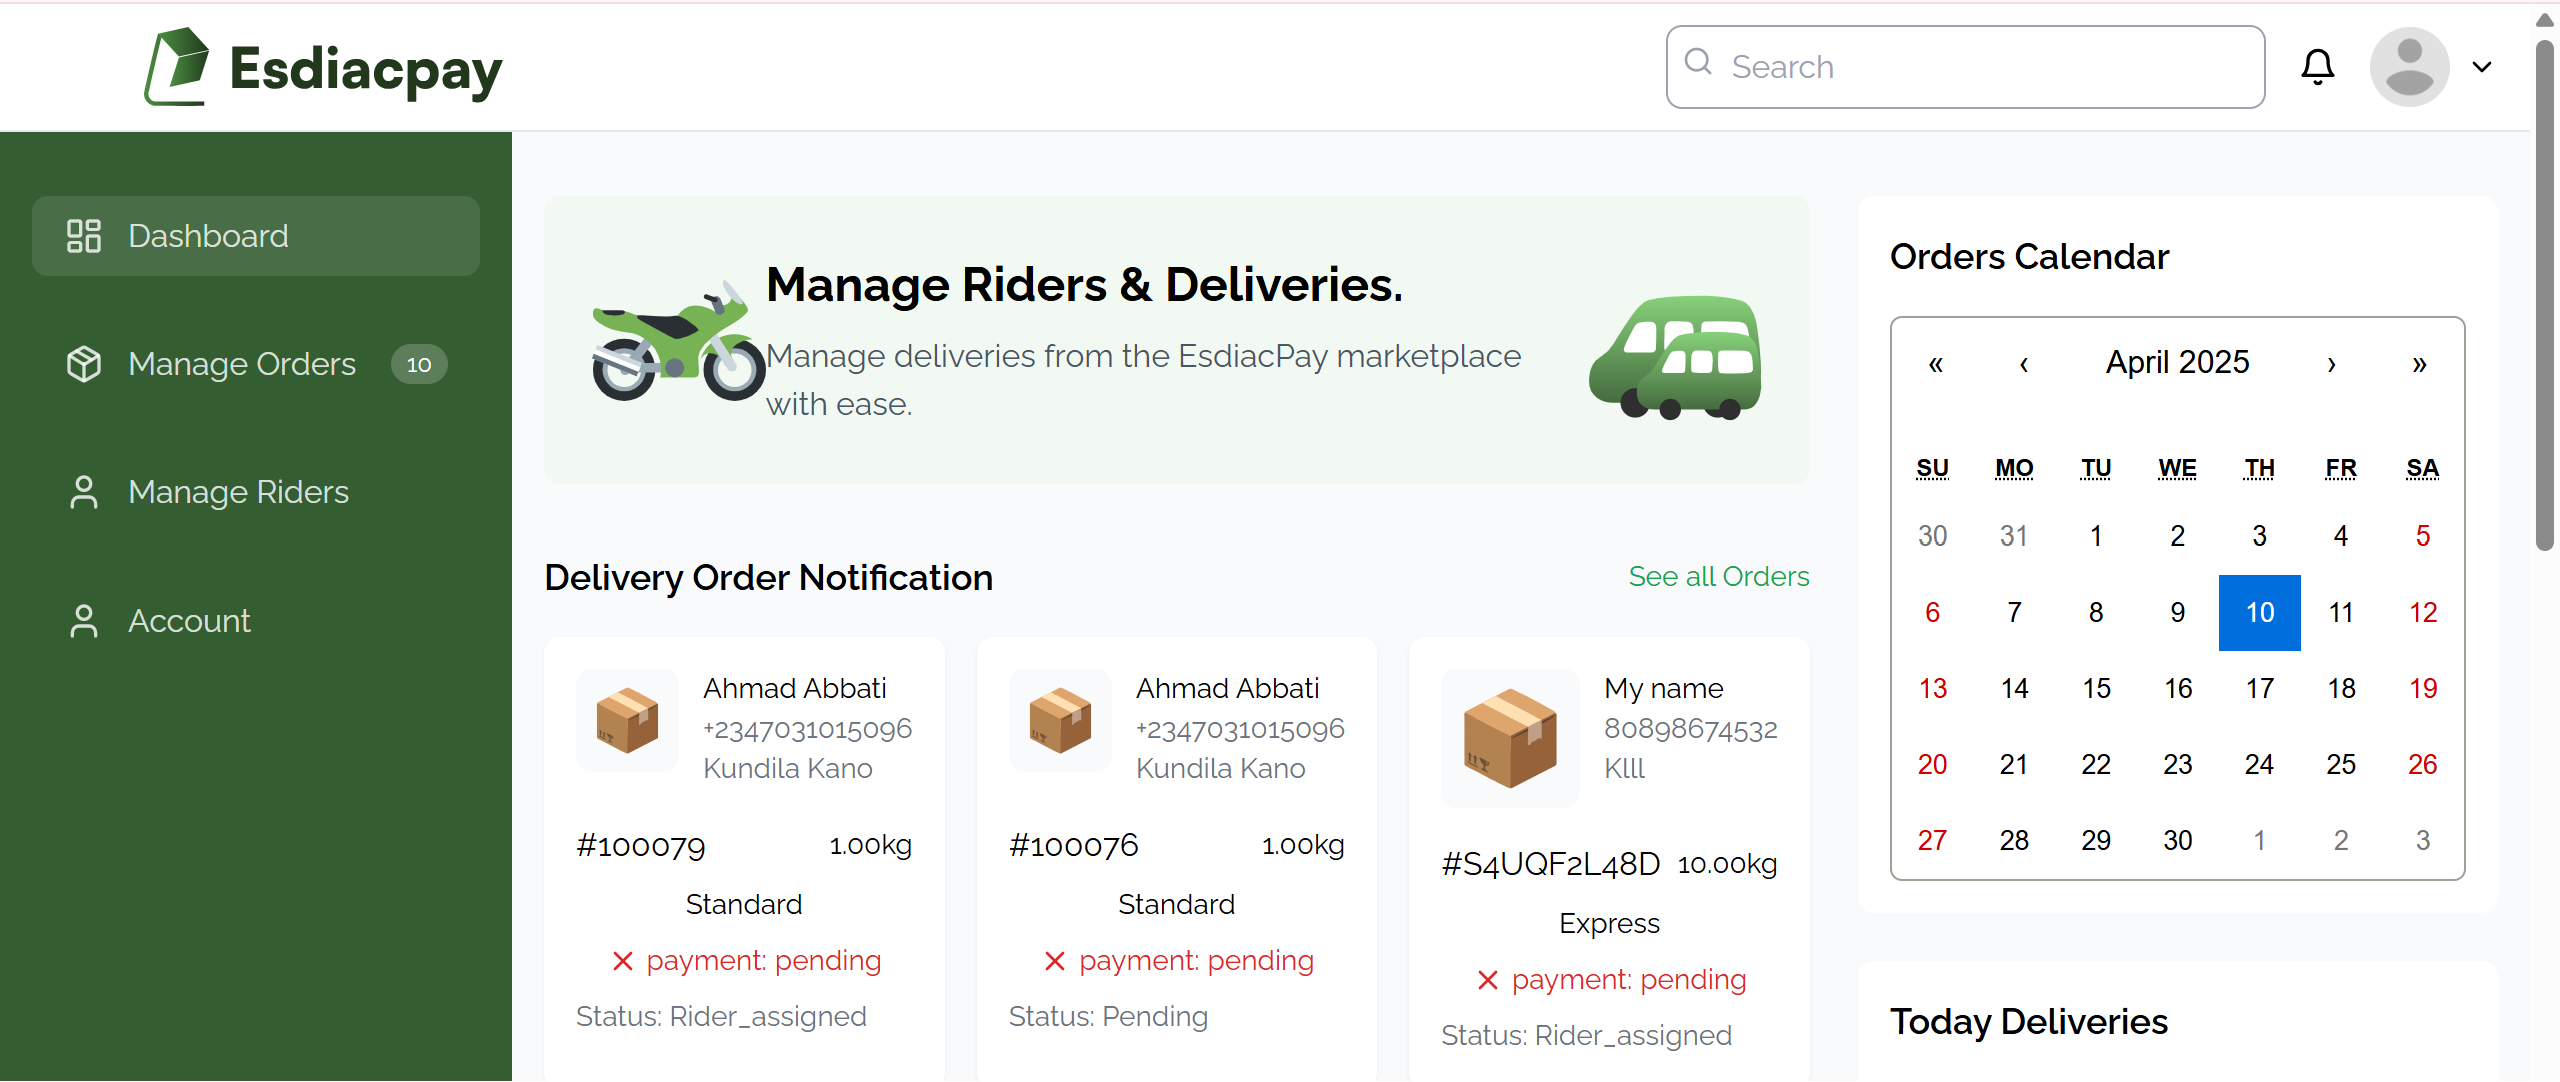Click the Esdiacpay logo icon

coord(177,67)
